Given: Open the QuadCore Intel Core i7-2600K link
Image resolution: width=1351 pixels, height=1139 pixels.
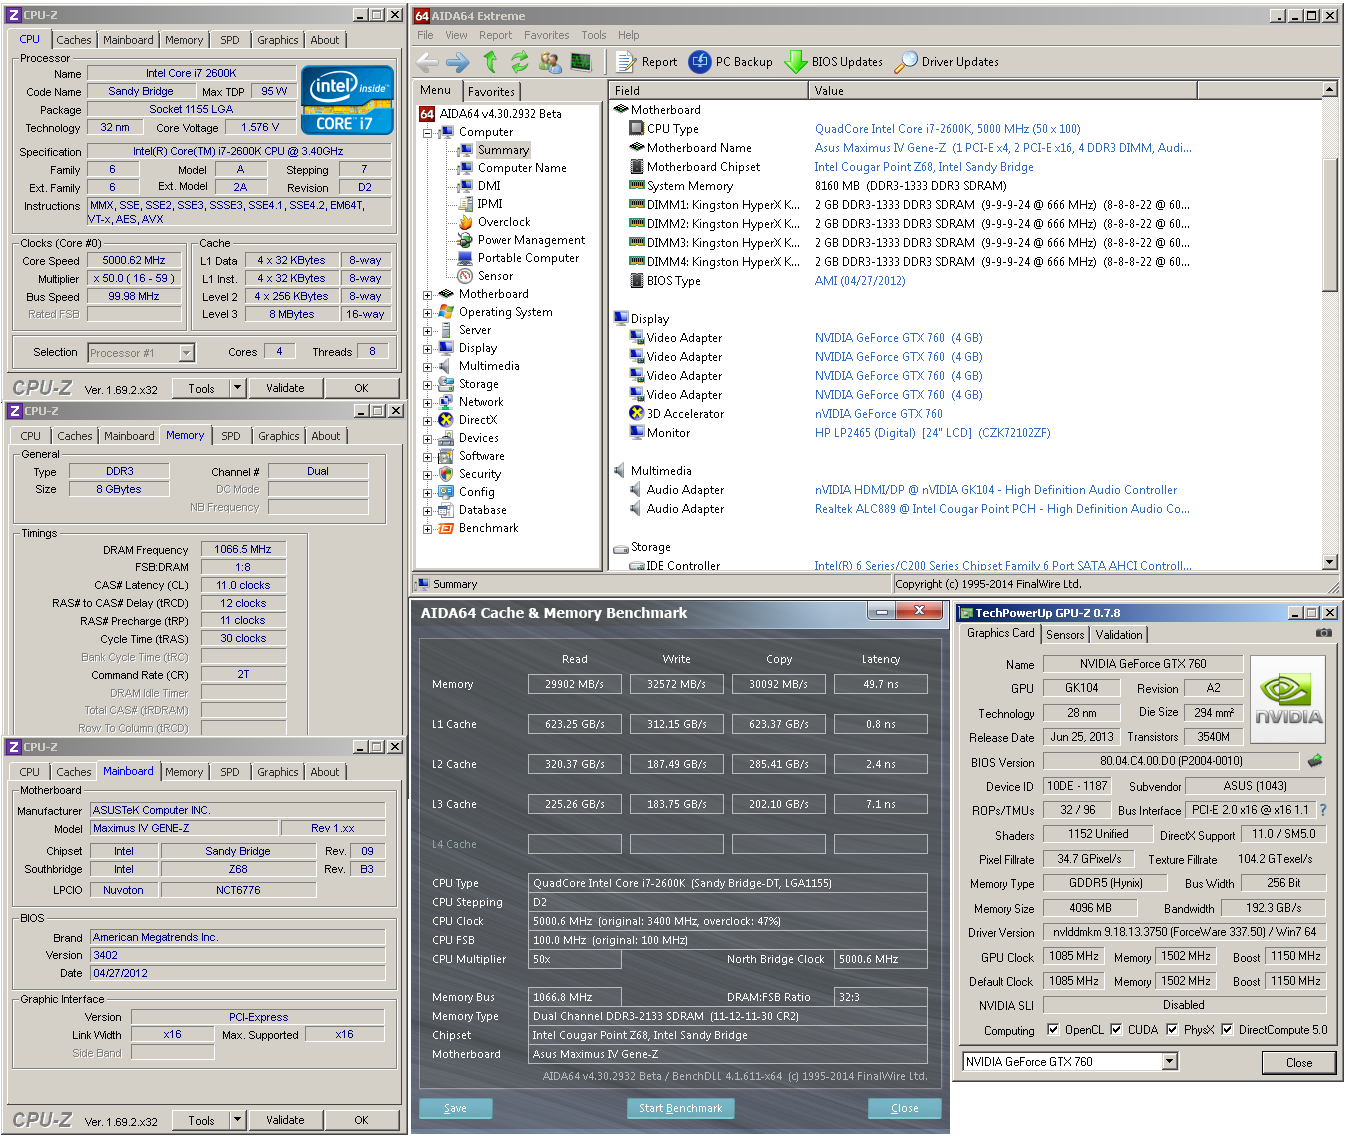Looking at the screenshot, I should tap(947, 129).
